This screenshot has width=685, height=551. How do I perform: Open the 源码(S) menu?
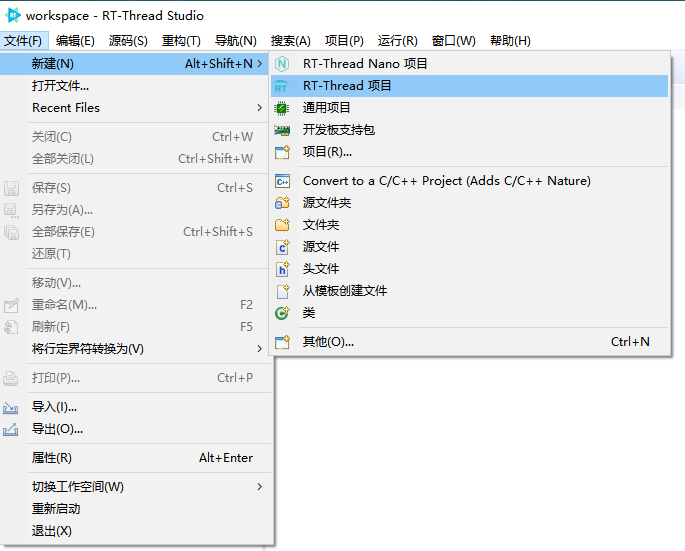128,41
